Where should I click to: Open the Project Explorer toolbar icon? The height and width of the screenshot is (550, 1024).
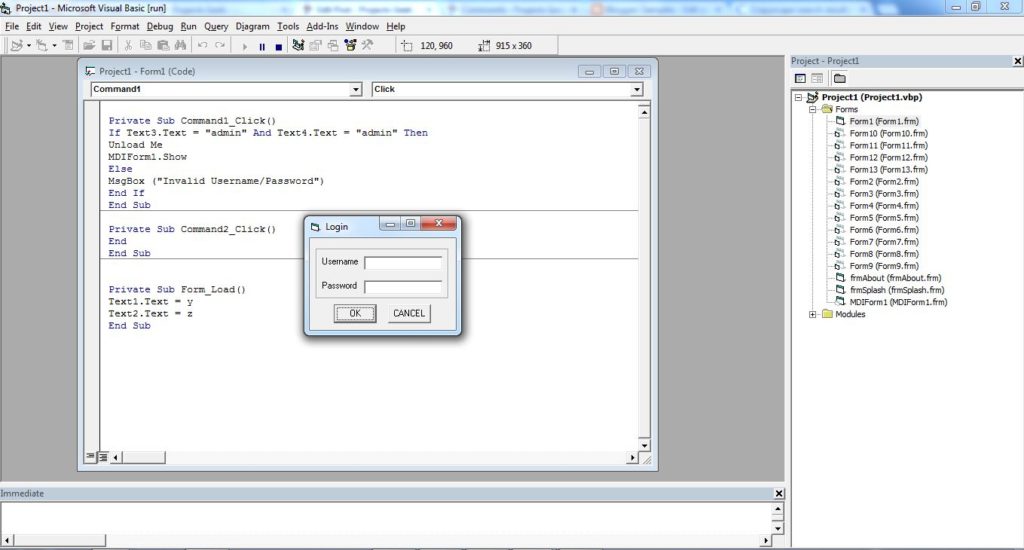tap(298, 46)
